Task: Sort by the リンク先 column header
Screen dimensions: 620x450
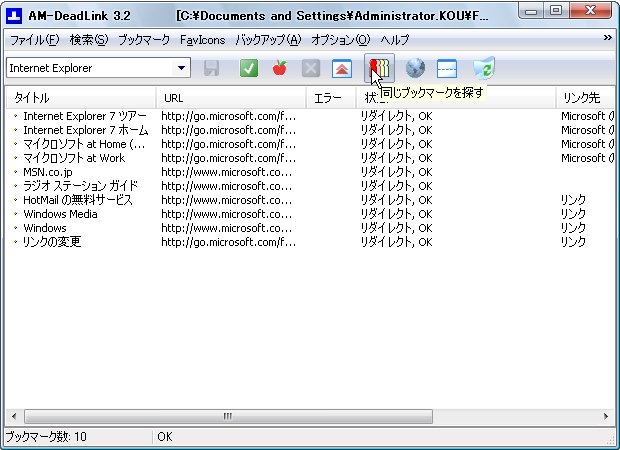Action: pyautogui.click(x=585, y=98)
